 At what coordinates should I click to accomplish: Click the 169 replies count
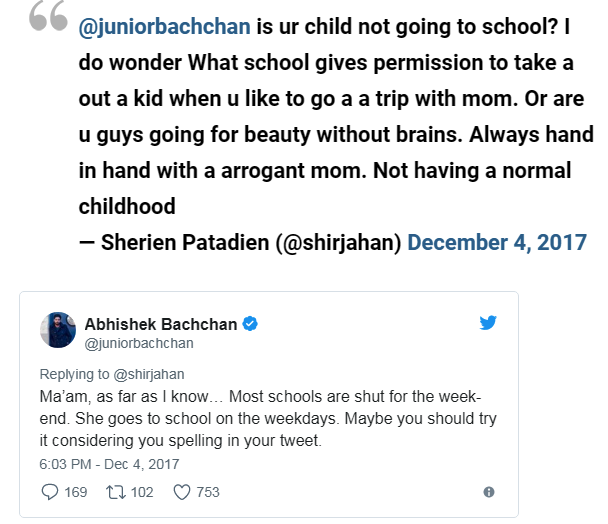click(76, 492)
